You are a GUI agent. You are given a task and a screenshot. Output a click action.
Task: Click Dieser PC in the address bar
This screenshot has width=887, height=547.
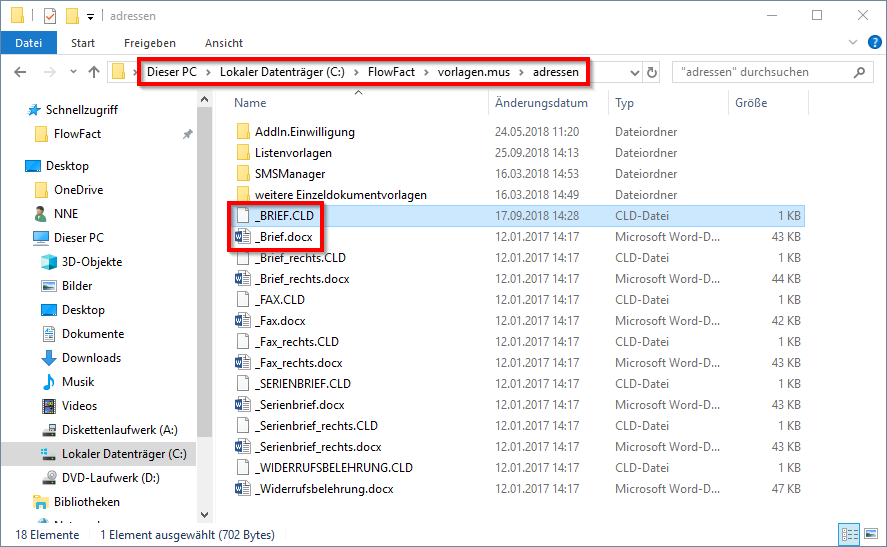(172, 72)
